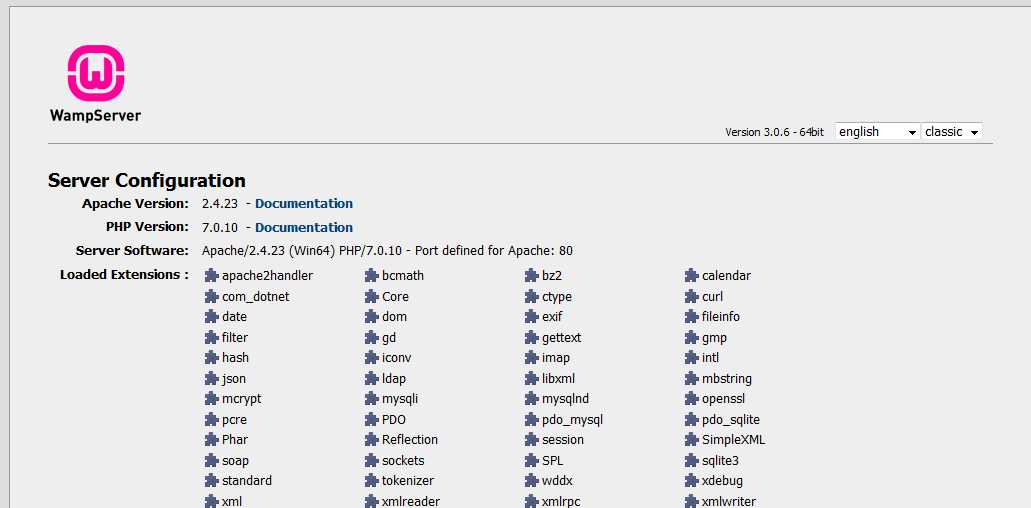Click the WampServer name under logo
Viewport: 1031px width, 508px height.
[x=95, y=116]
